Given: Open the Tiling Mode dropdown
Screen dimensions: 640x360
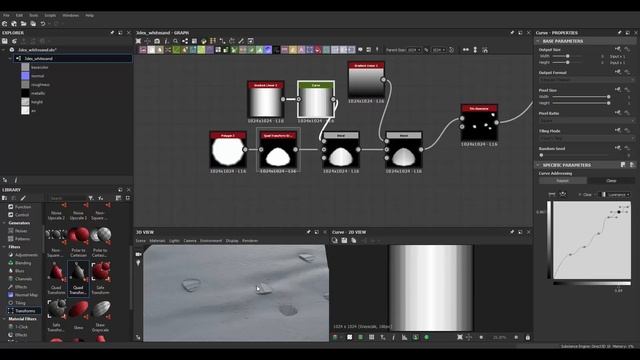Looking at the screenshot, I should point(586,138).
